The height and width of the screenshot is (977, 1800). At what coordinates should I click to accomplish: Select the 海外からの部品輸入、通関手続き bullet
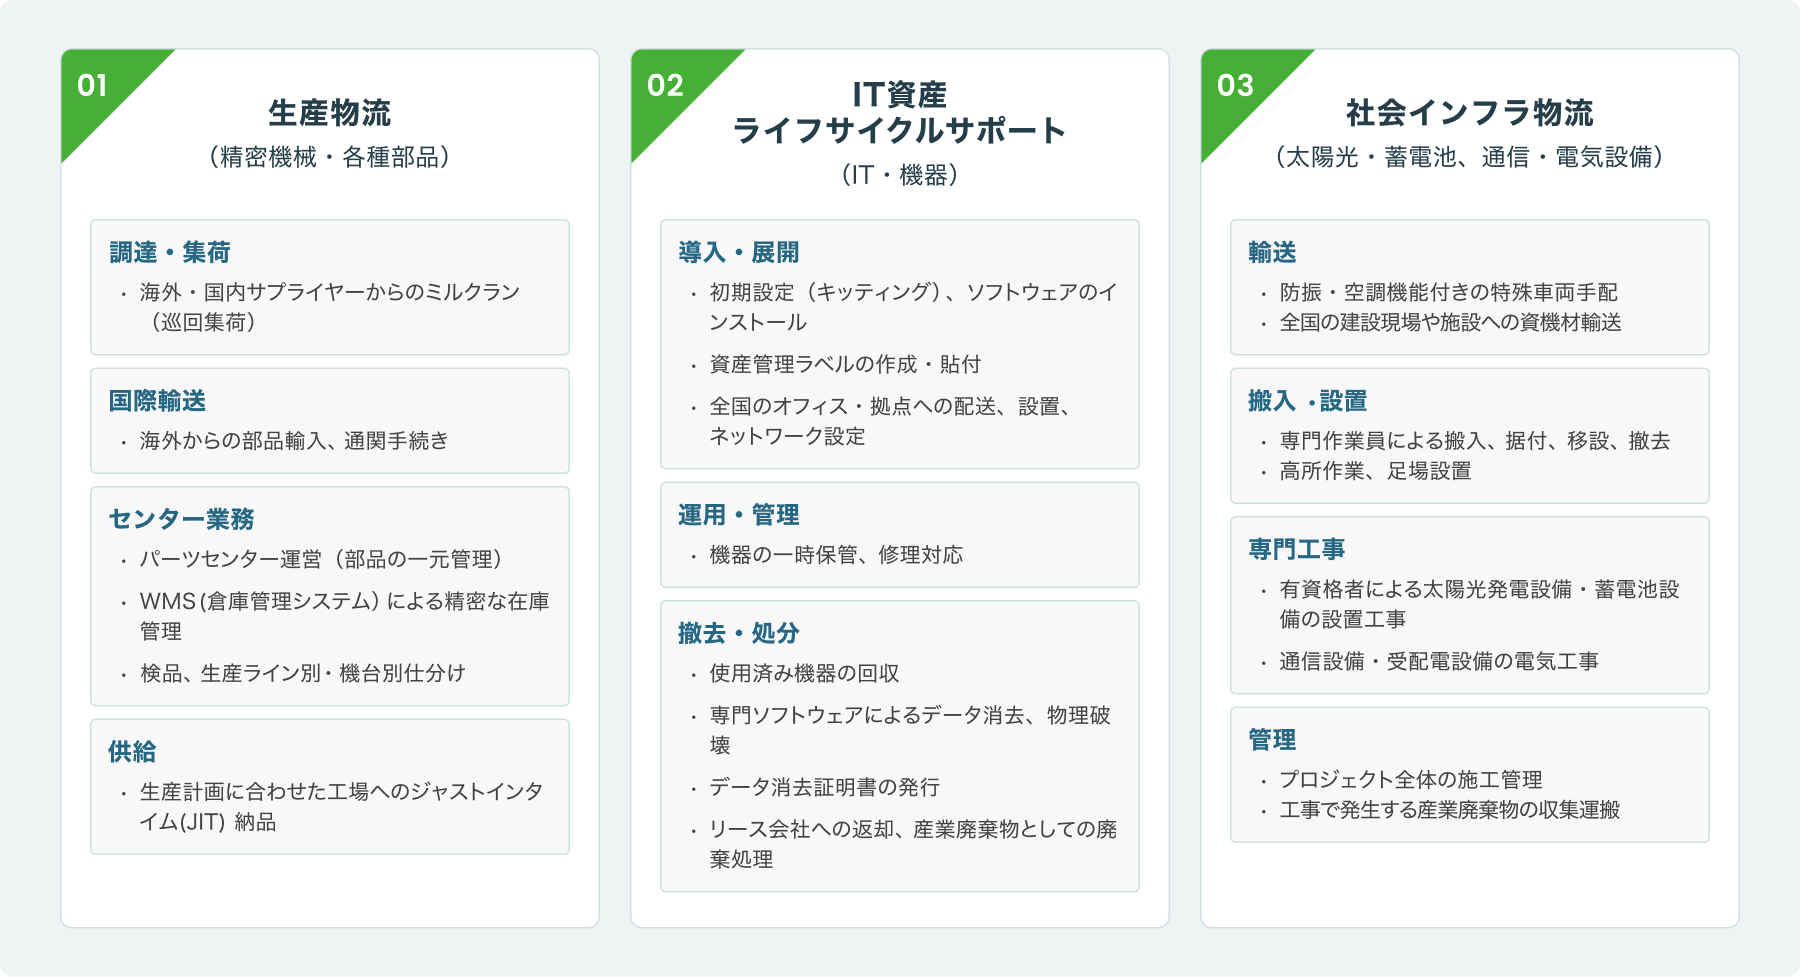(x=294, y=441)
